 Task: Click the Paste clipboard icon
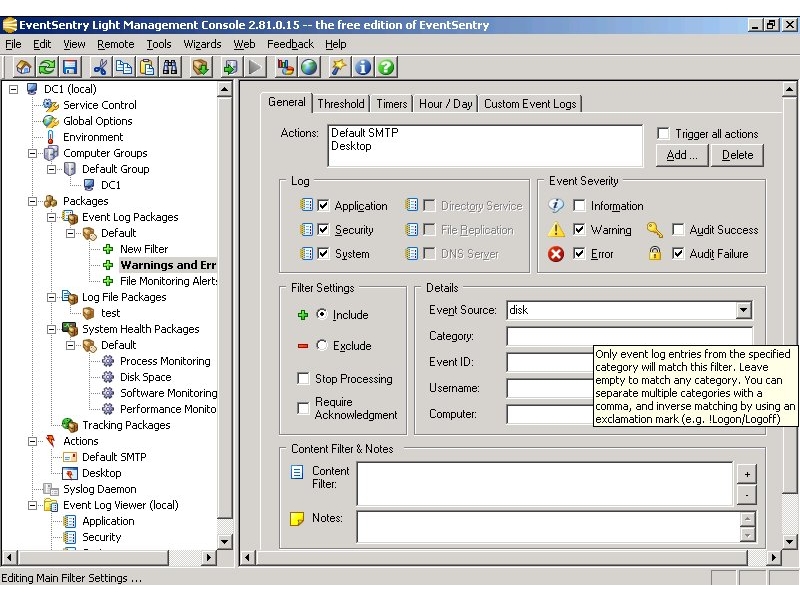[x=147, y=67]
